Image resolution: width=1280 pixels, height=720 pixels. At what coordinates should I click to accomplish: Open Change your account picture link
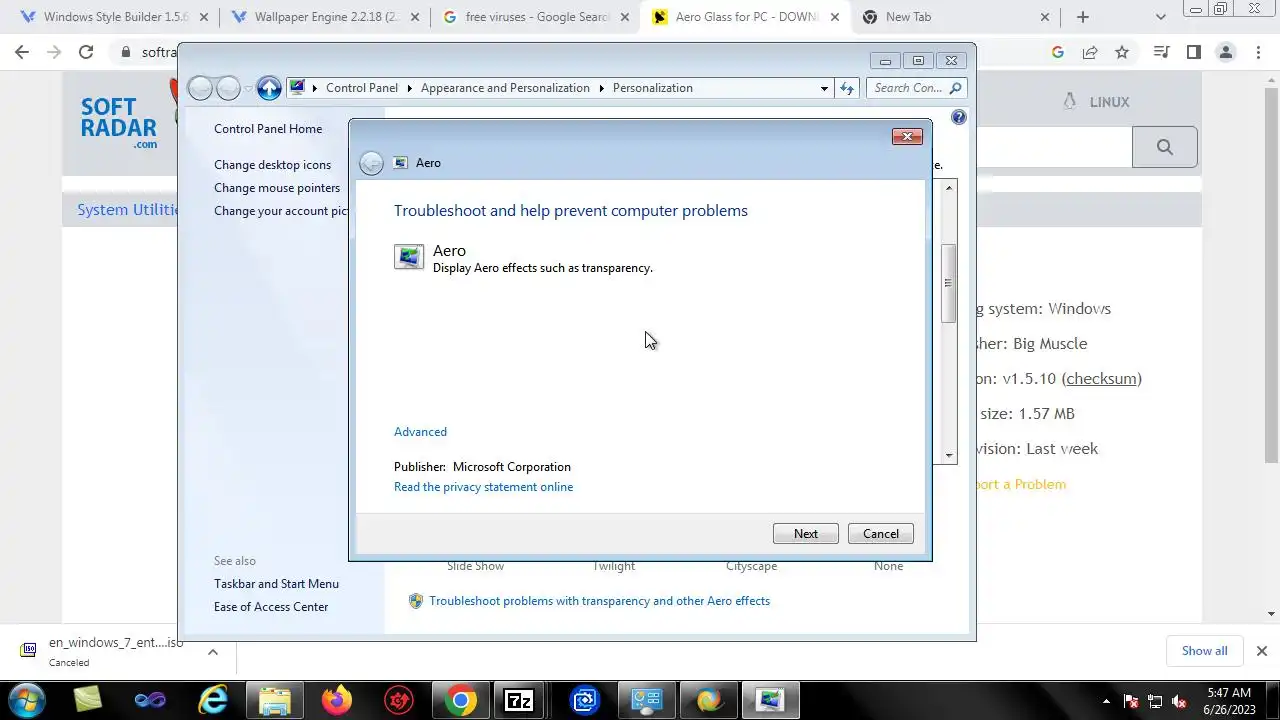[x=281, y=211]
